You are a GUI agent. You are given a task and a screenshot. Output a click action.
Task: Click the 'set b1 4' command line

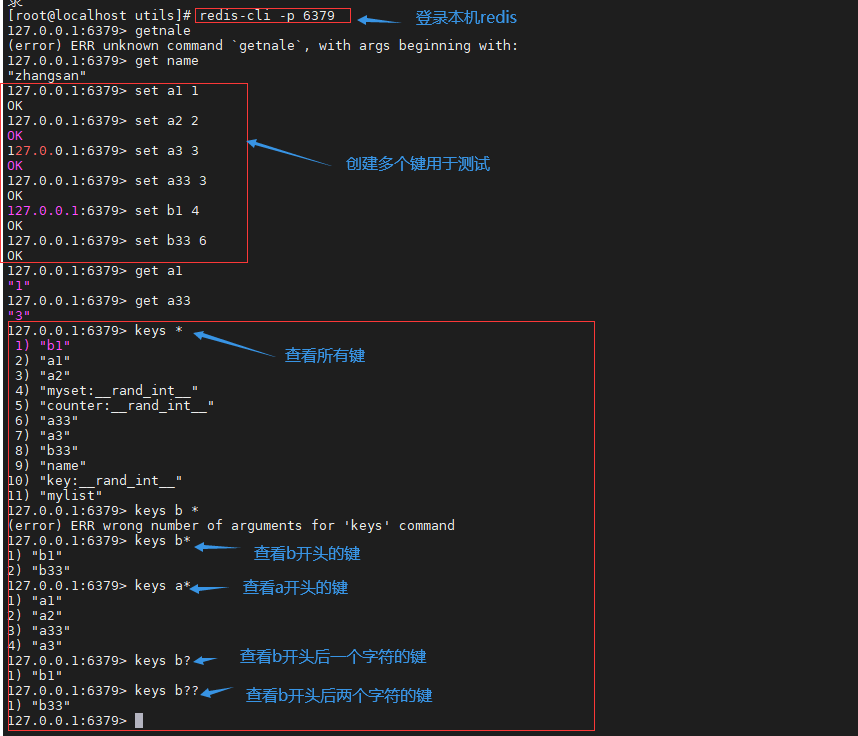103,211
